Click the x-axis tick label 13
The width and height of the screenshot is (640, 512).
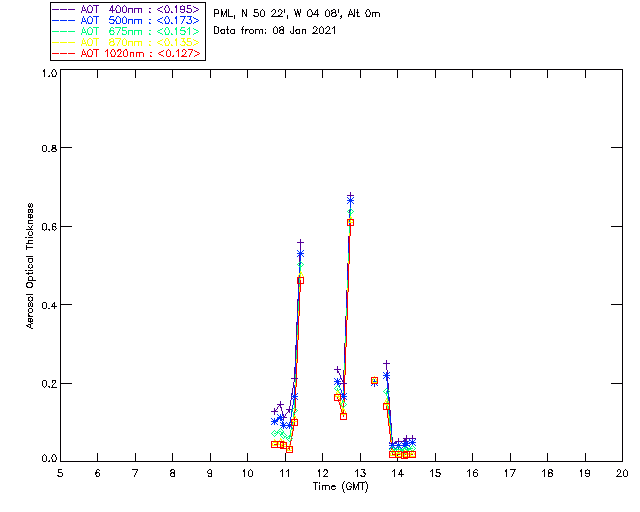[x=360, y=473]
